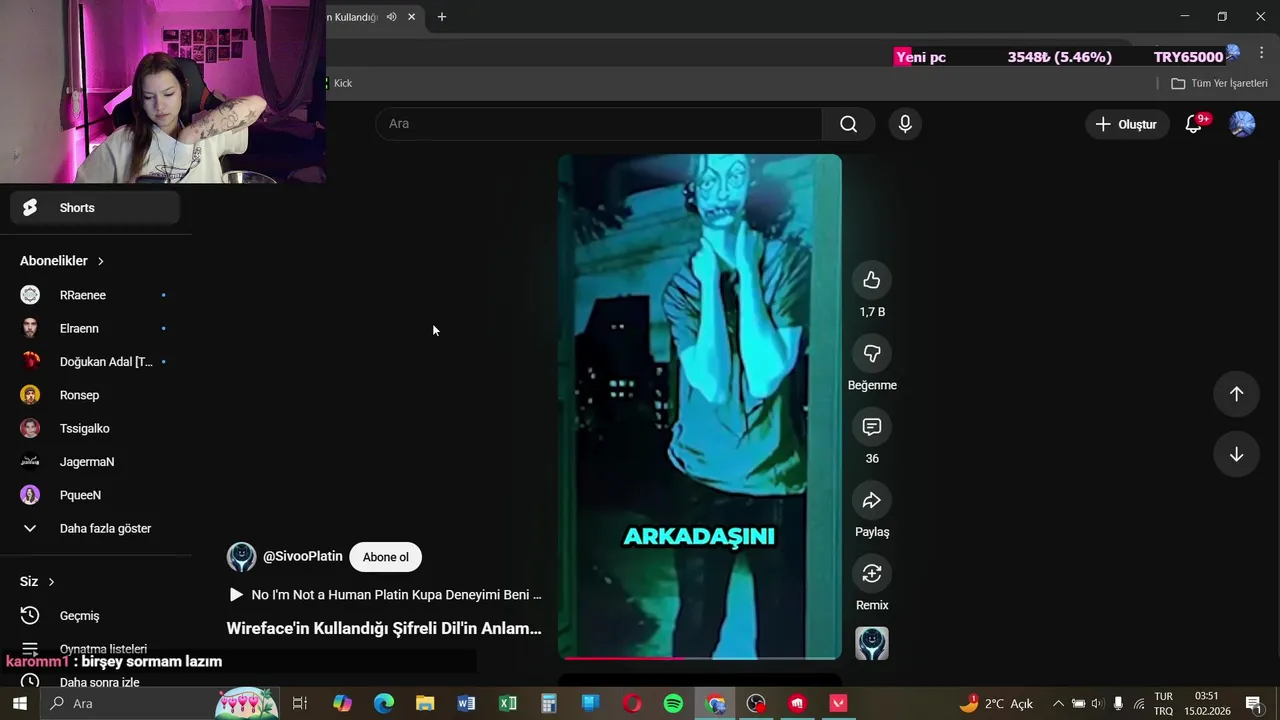Open RRaenee subscription channel
Screen dimensions: 1280x720
(x=95, y=295)
